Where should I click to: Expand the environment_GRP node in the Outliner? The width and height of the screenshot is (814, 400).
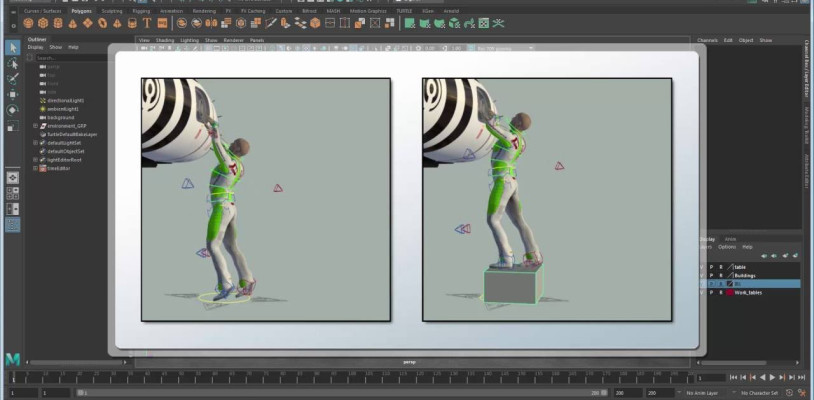(35, 126)
